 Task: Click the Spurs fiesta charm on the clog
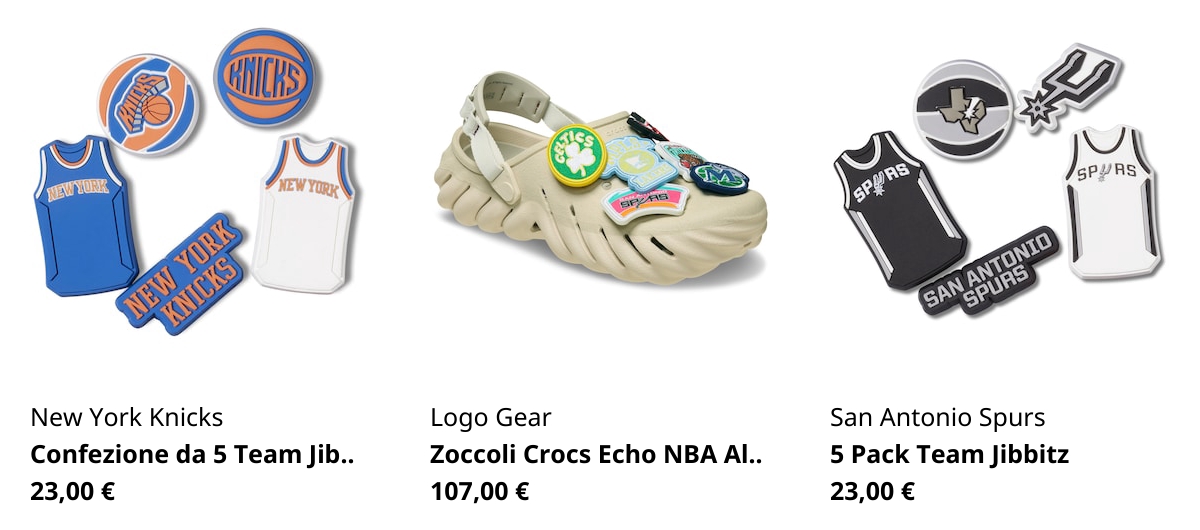point(638,203)
